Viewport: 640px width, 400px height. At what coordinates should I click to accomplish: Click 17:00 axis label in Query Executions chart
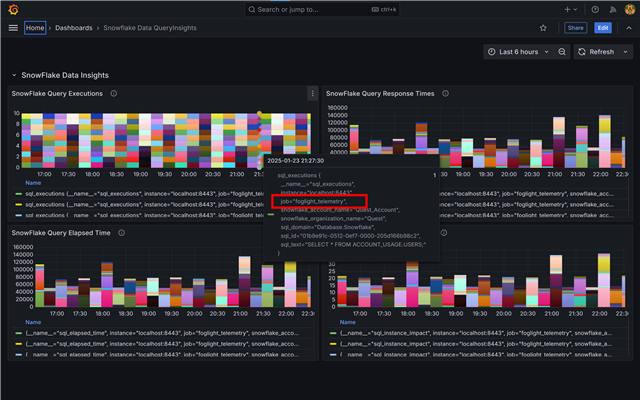coord(44,174)
